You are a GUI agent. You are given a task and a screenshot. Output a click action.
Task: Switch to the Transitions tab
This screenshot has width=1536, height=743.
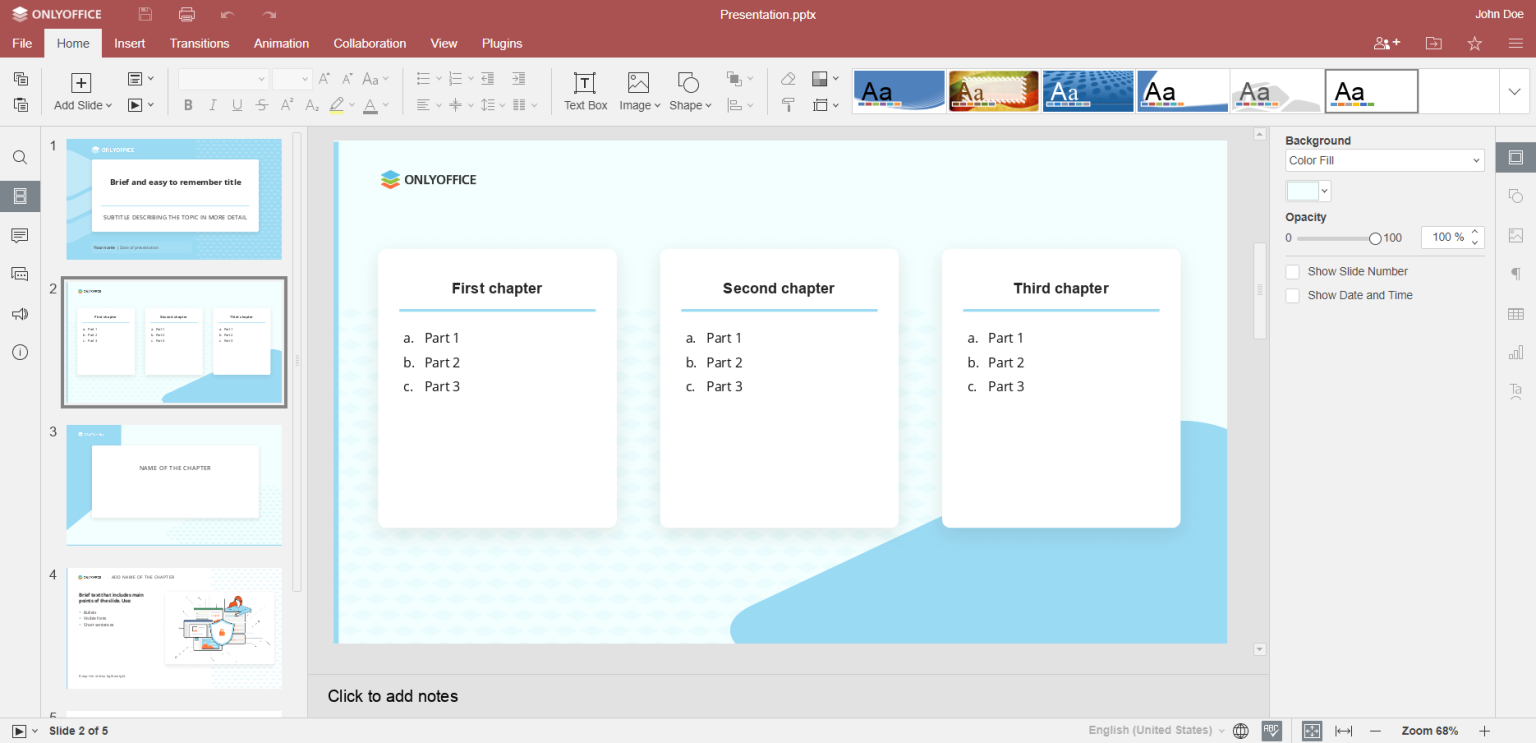199,43
